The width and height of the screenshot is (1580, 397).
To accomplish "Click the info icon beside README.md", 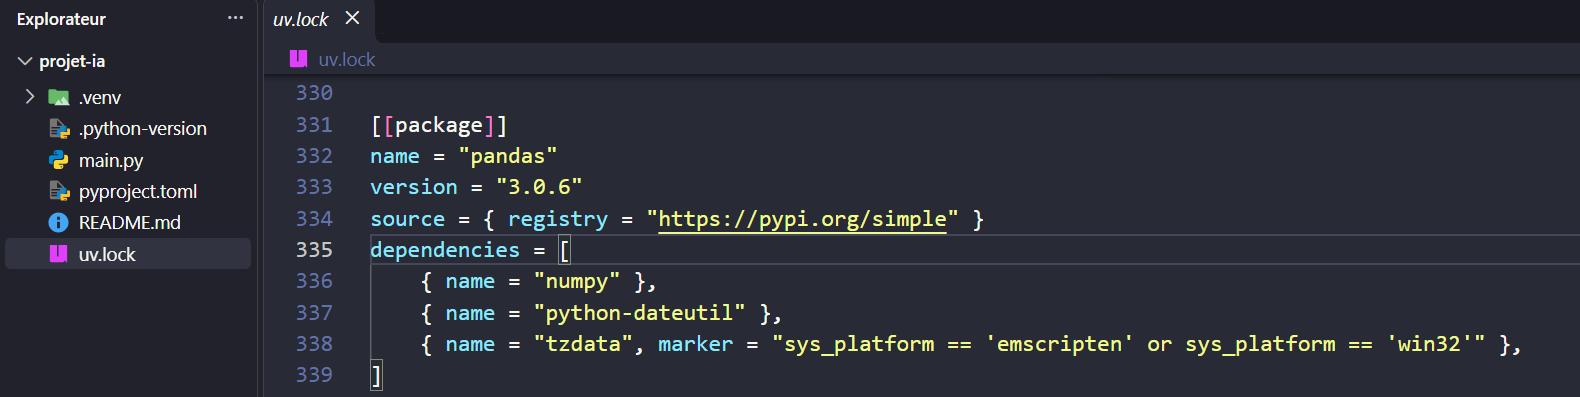I will point(59,222).
